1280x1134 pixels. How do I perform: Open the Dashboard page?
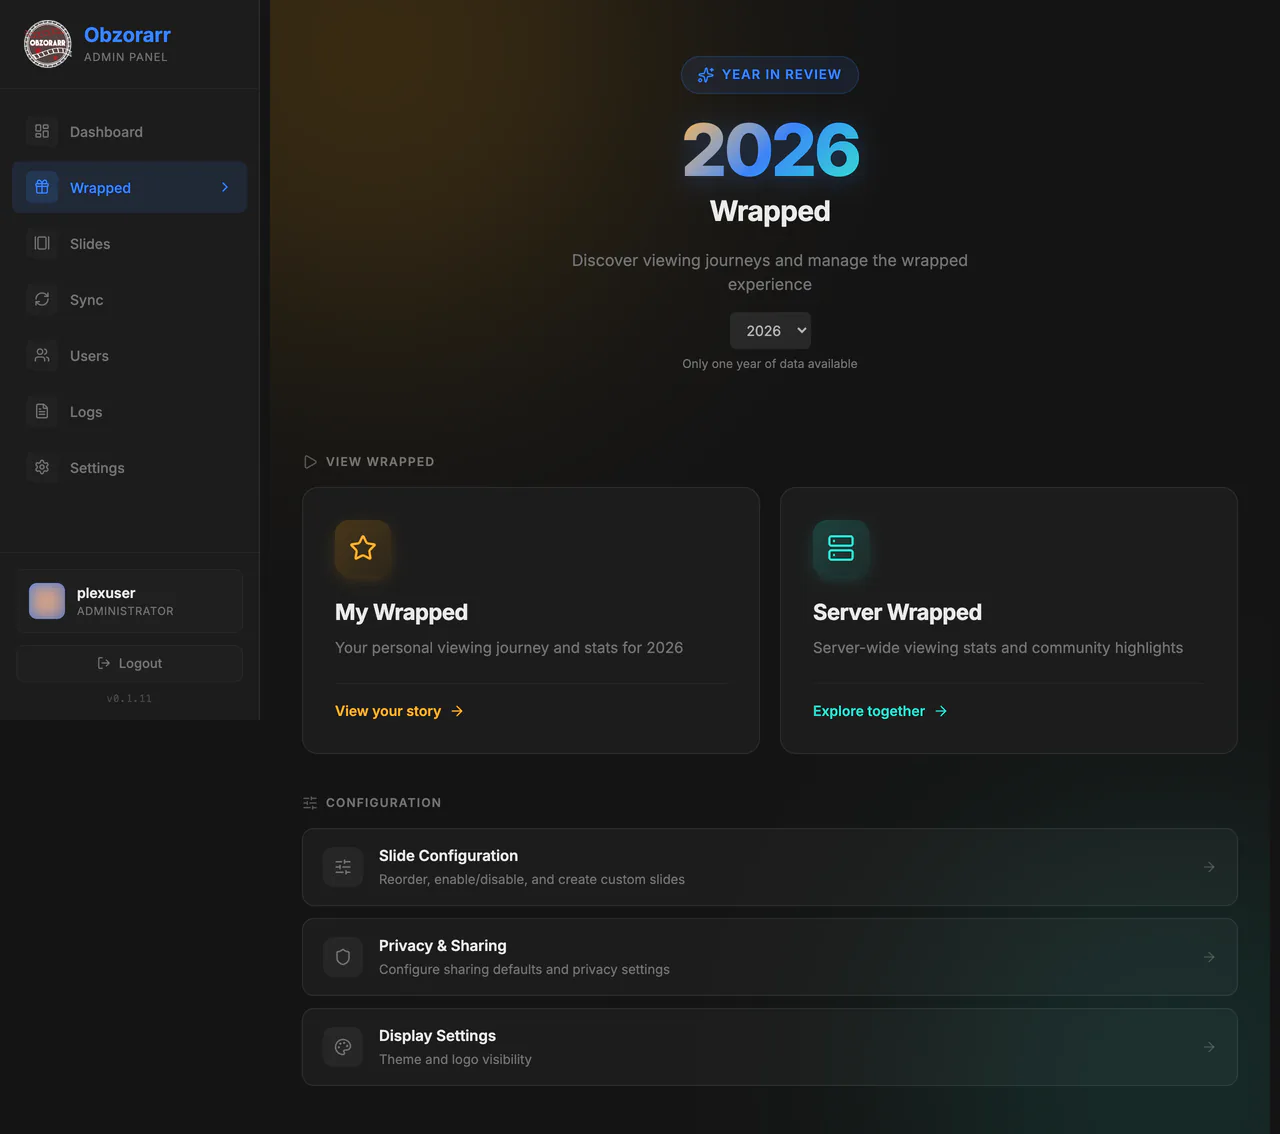130,131
